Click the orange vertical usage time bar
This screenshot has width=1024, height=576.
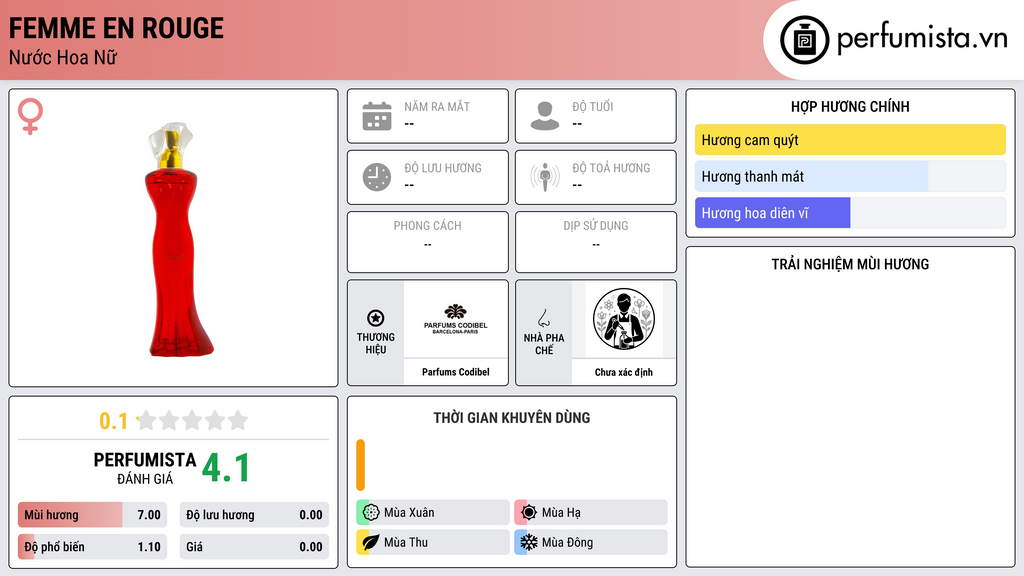click(x=360, y=465)
